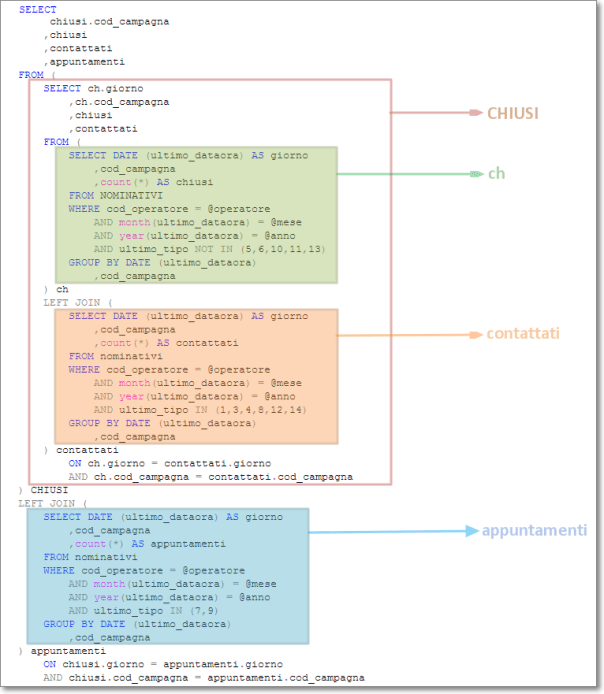Click the orange arrowhead pointing to contattati
The image size is (604, 694).
tap(476, 335)
